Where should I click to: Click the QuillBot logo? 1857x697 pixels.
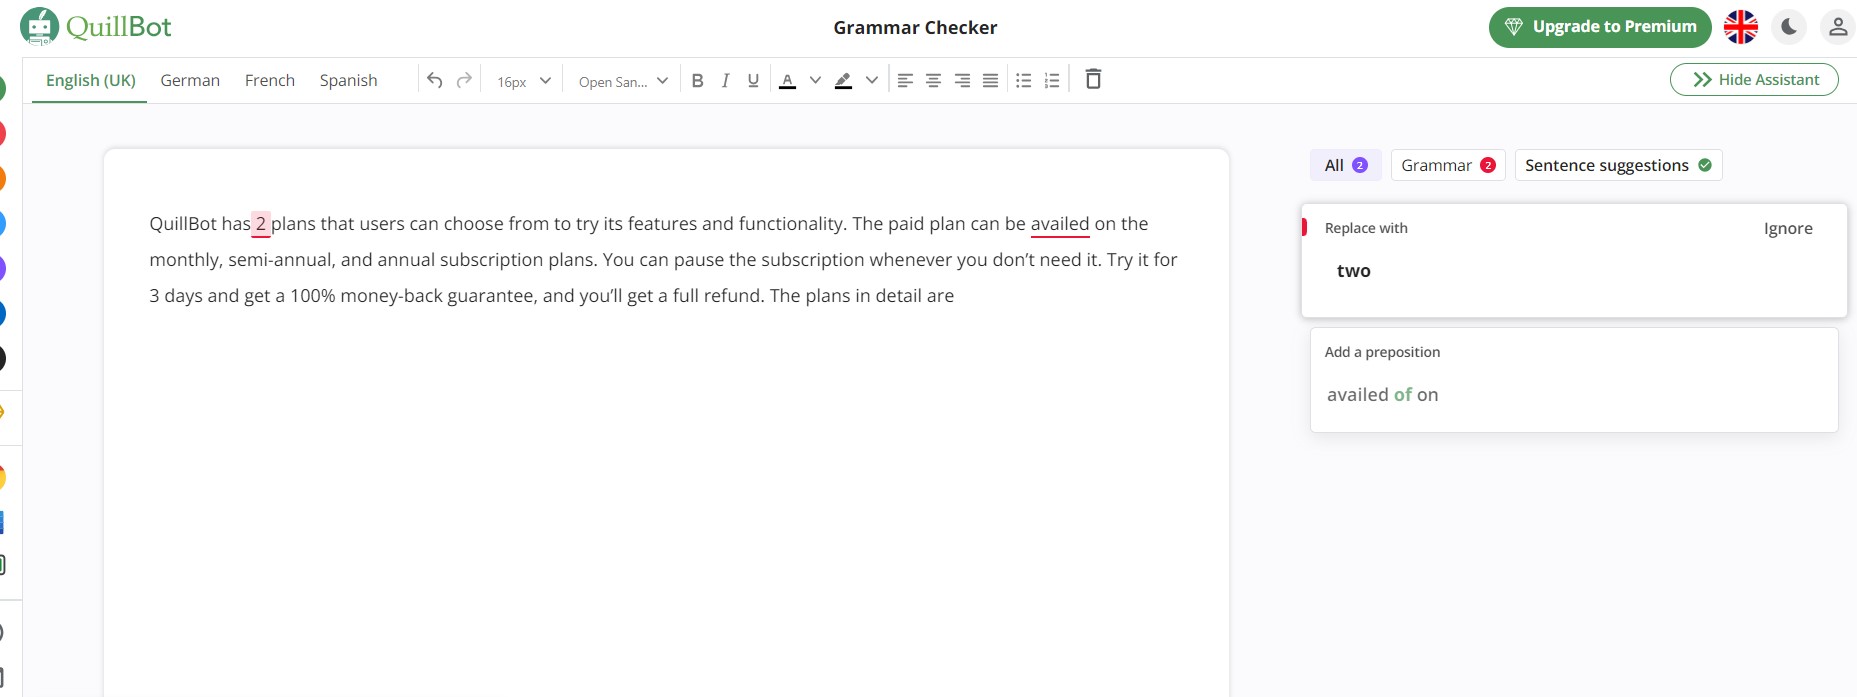pyautogui.click(x=96, y=27)
